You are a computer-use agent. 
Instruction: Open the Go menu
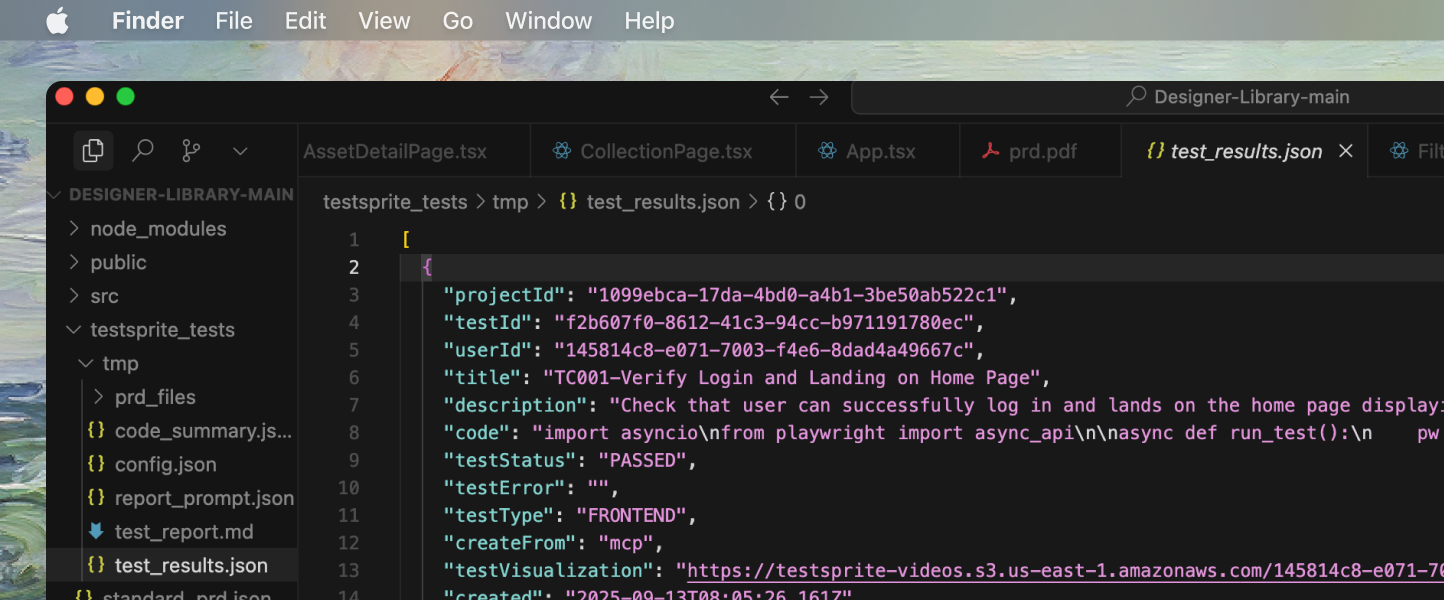coord(457,21)
